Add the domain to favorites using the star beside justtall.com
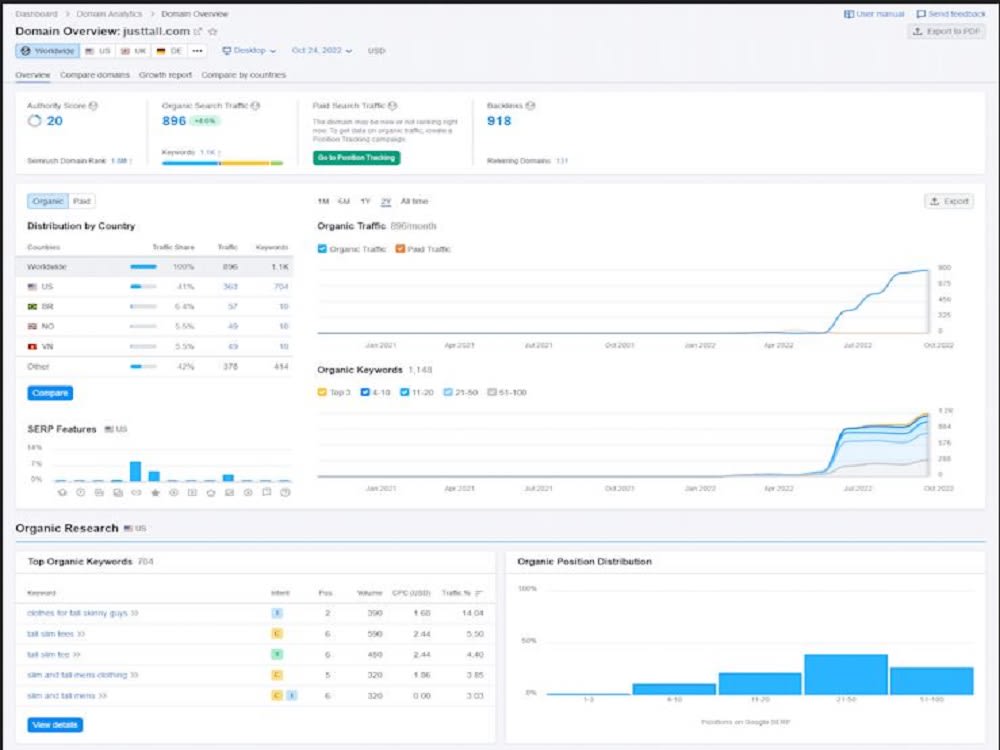The height and width of the screenshot is (750, 1000). [213, 31]
